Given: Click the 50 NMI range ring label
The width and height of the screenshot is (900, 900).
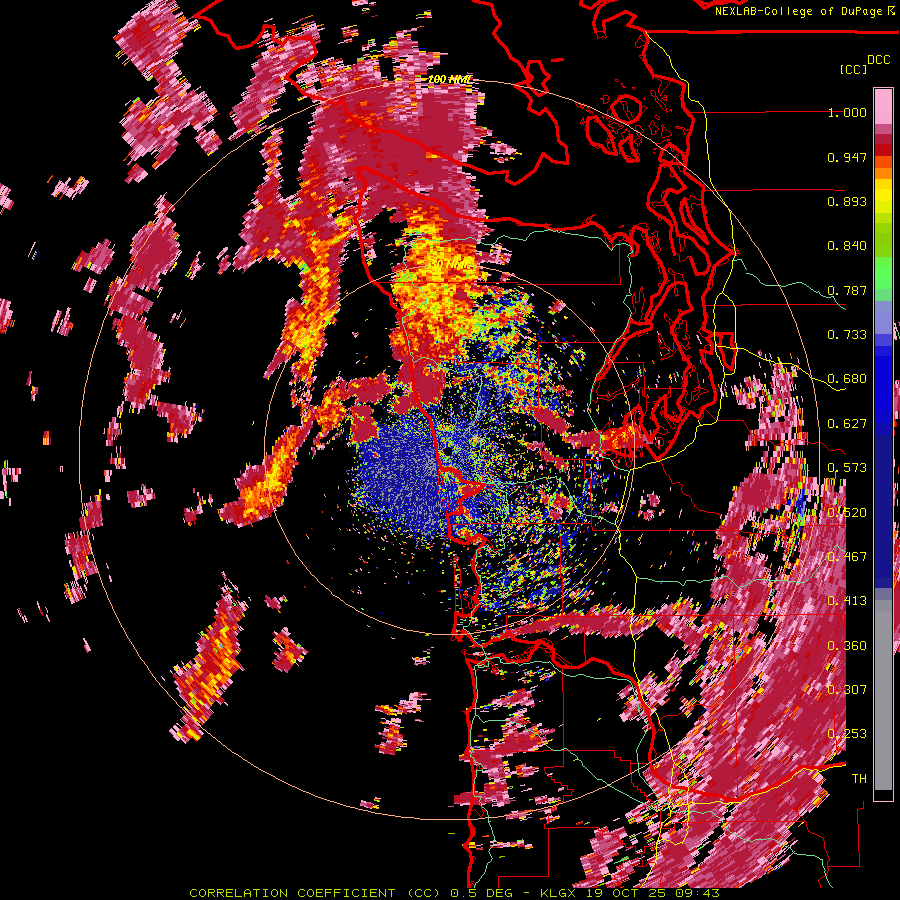Looking at the screenshot, I should pos(451,264).
